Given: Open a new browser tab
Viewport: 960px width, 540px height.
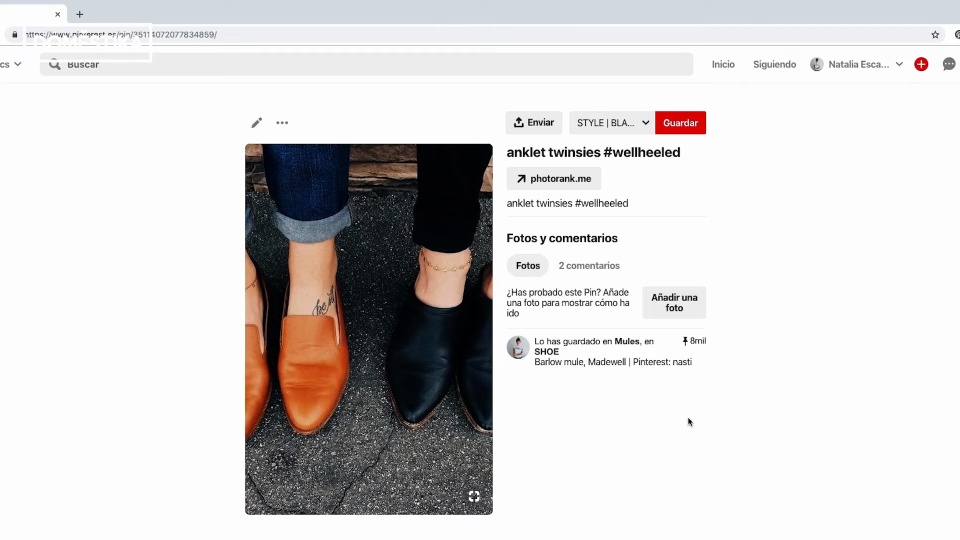Looking at the screenshot, I should (80, 14).
